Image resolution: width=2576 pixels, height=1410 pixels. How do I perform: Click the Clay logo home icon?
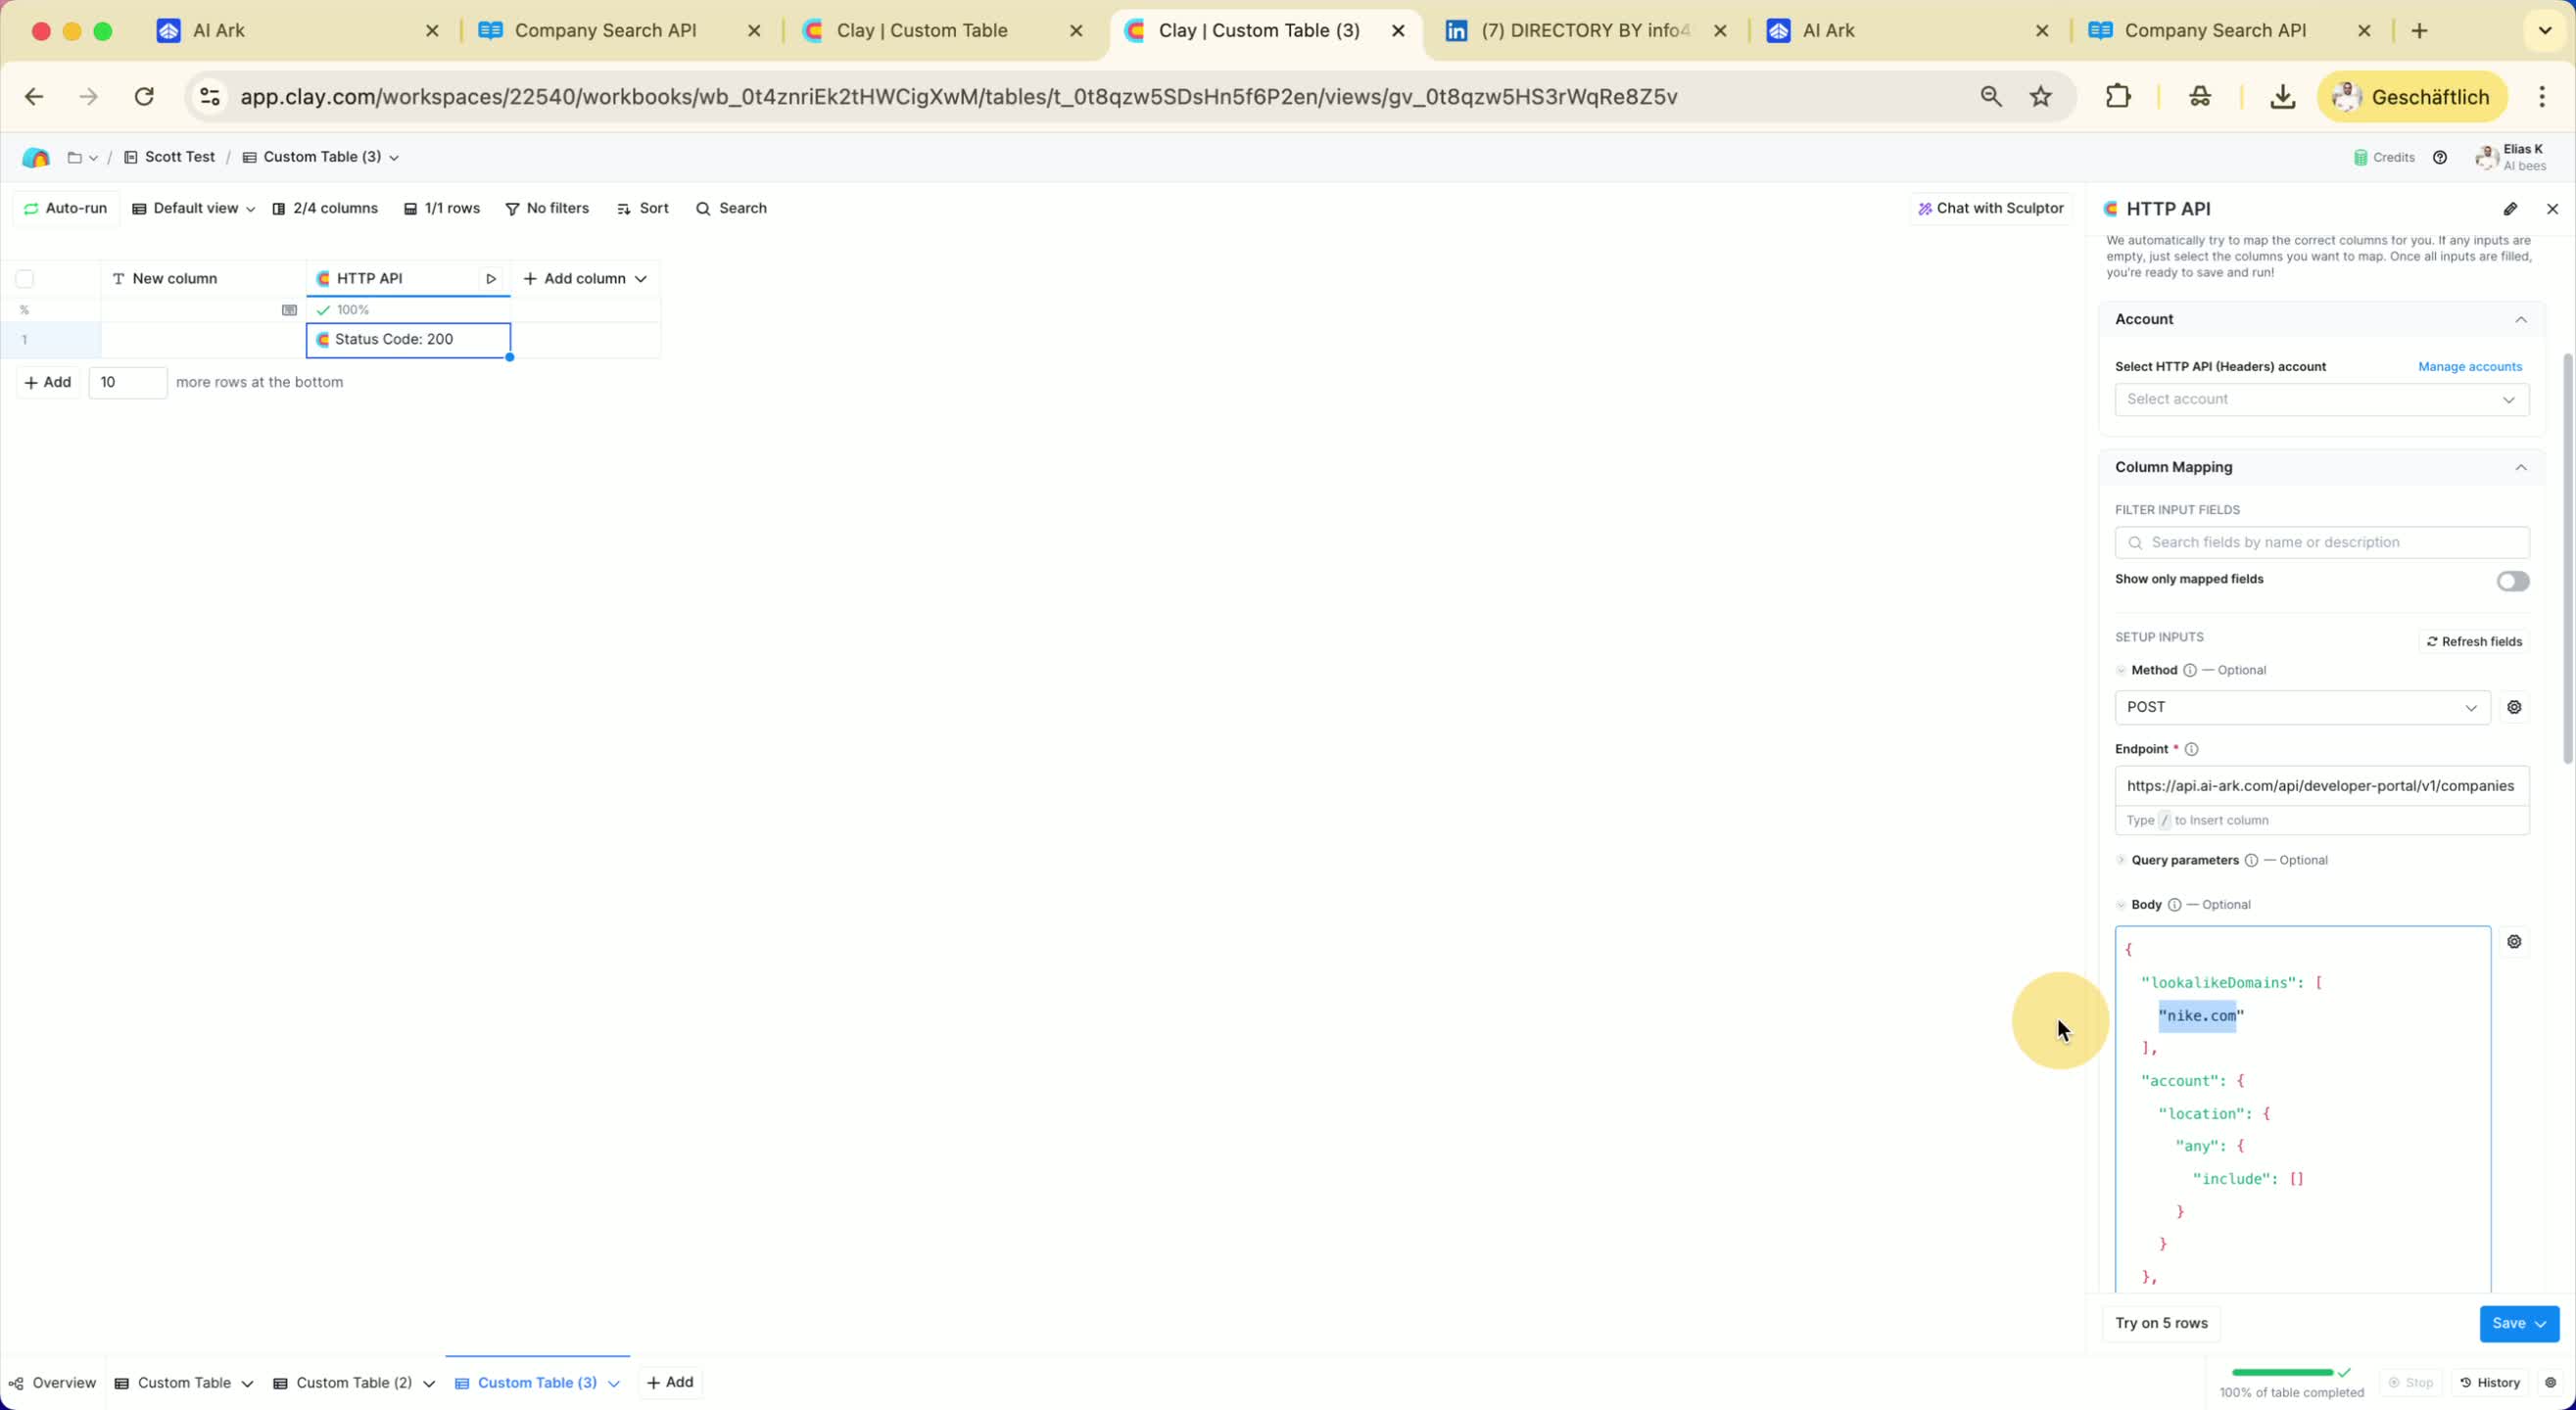tap(36, 157)
